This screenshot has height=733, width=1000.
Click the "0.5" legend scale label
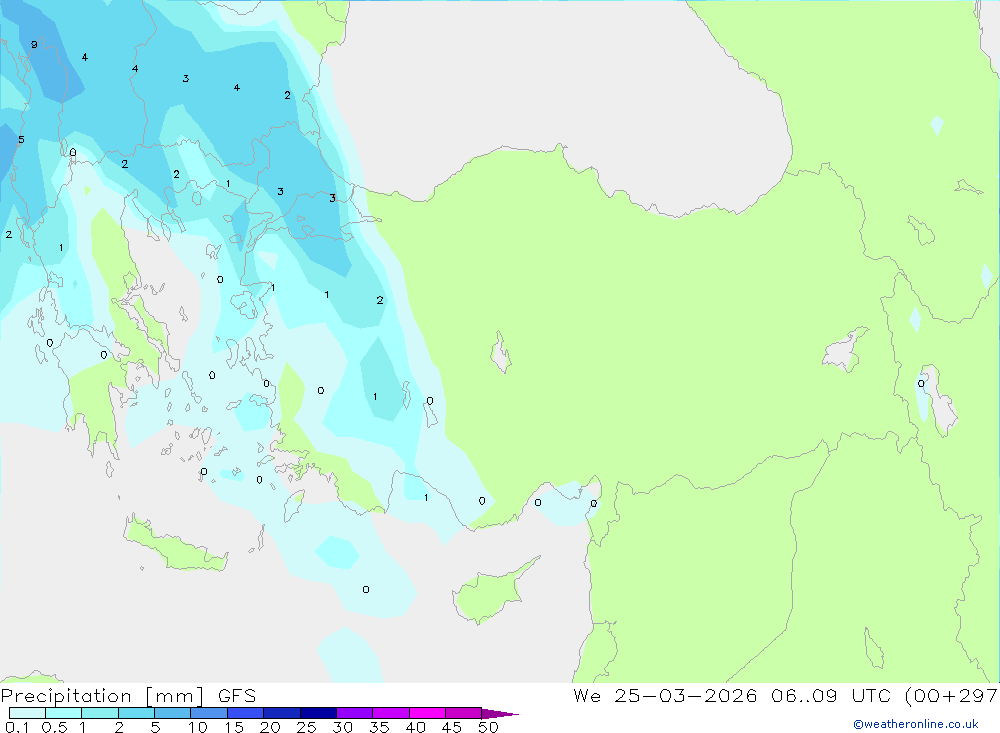(x=54, y=727)
